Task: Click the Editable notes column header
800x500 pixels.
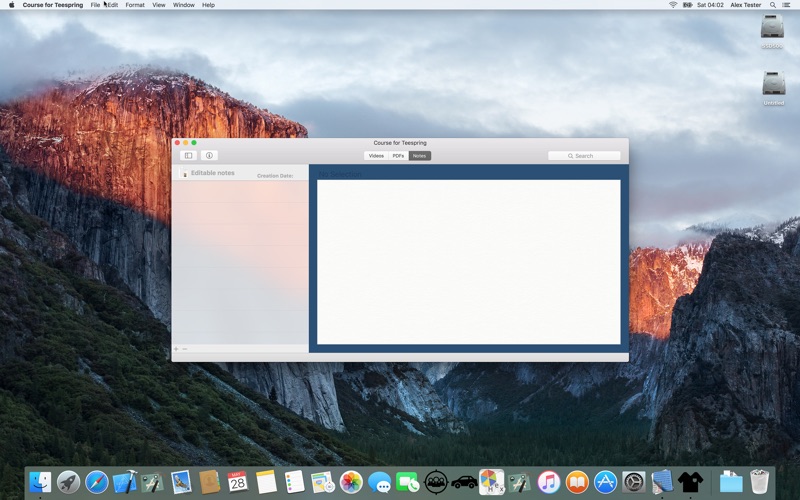Action: [213, 173]
